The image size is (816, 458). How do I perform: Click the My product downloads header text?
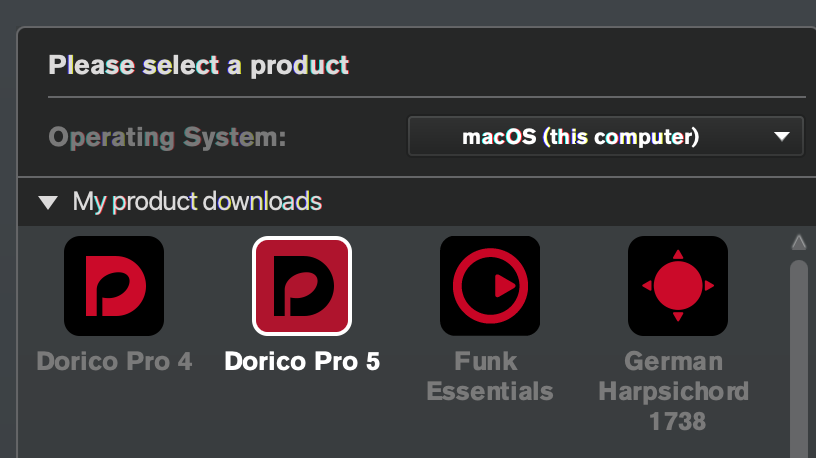[197, 202]
